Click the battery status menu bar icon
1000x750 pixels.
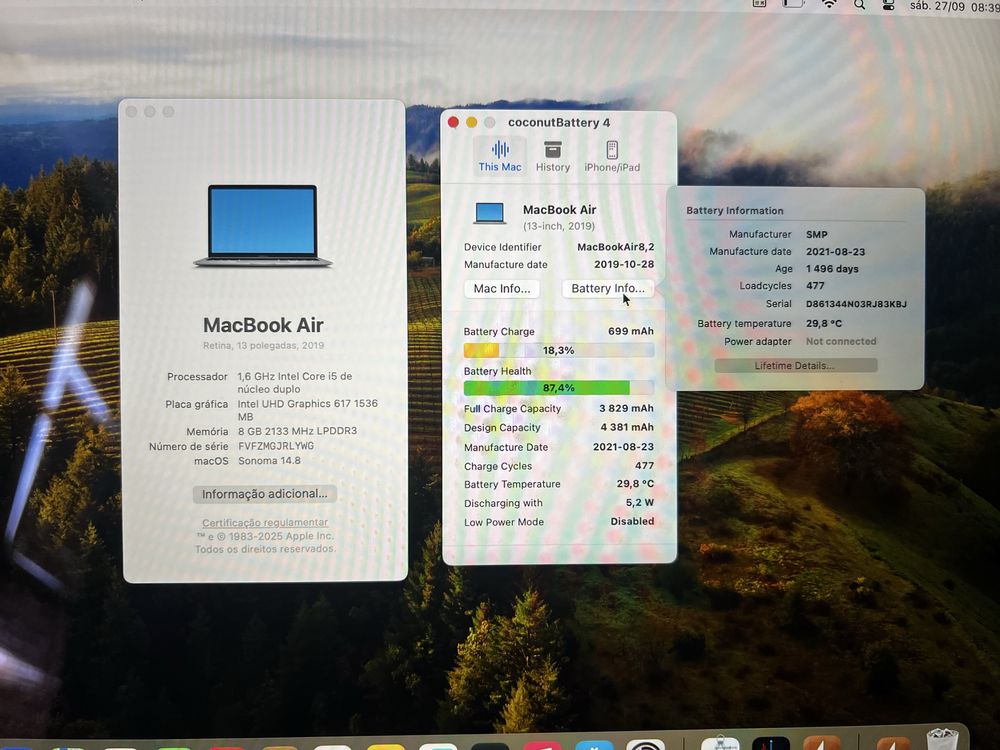point(793,4)
